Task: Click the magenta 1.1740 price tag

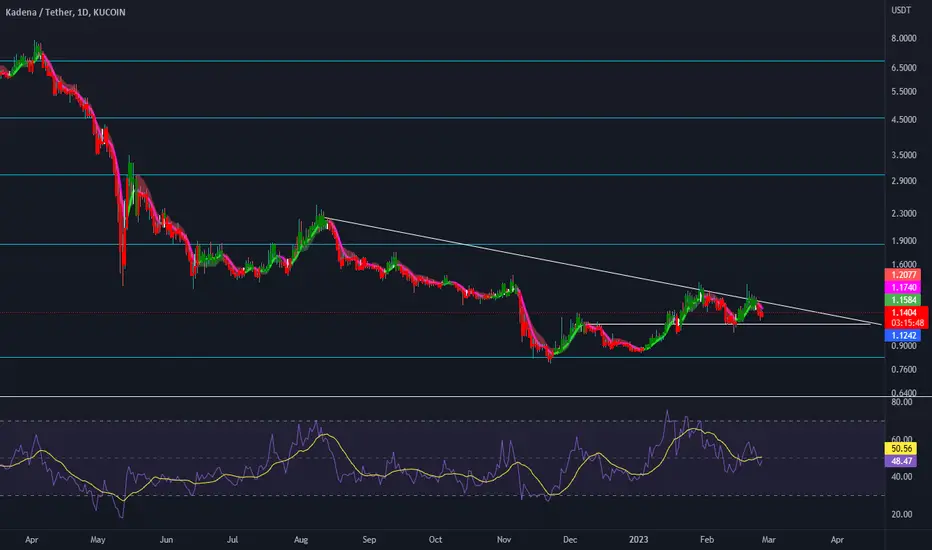Action: (x=903, y=287)
